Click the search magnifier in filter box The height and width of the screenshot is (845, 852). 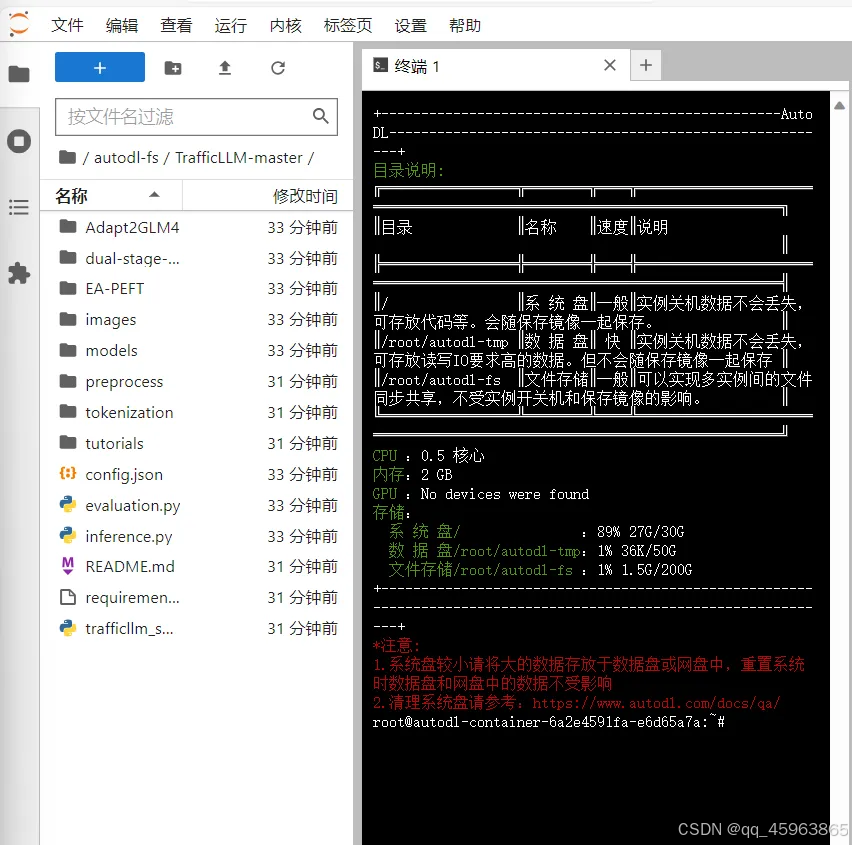pos(321,116)
